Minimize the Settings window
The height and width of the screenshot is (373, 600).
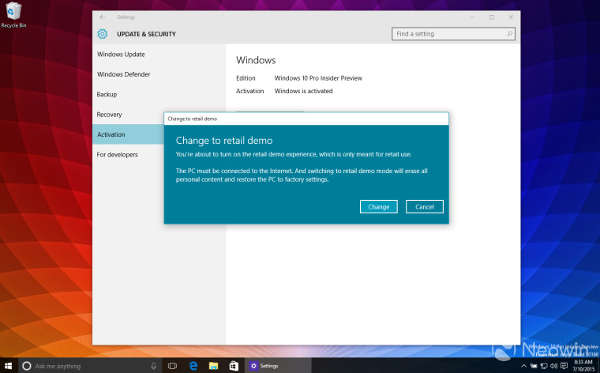pyautogui.click(x=472, y=17)
